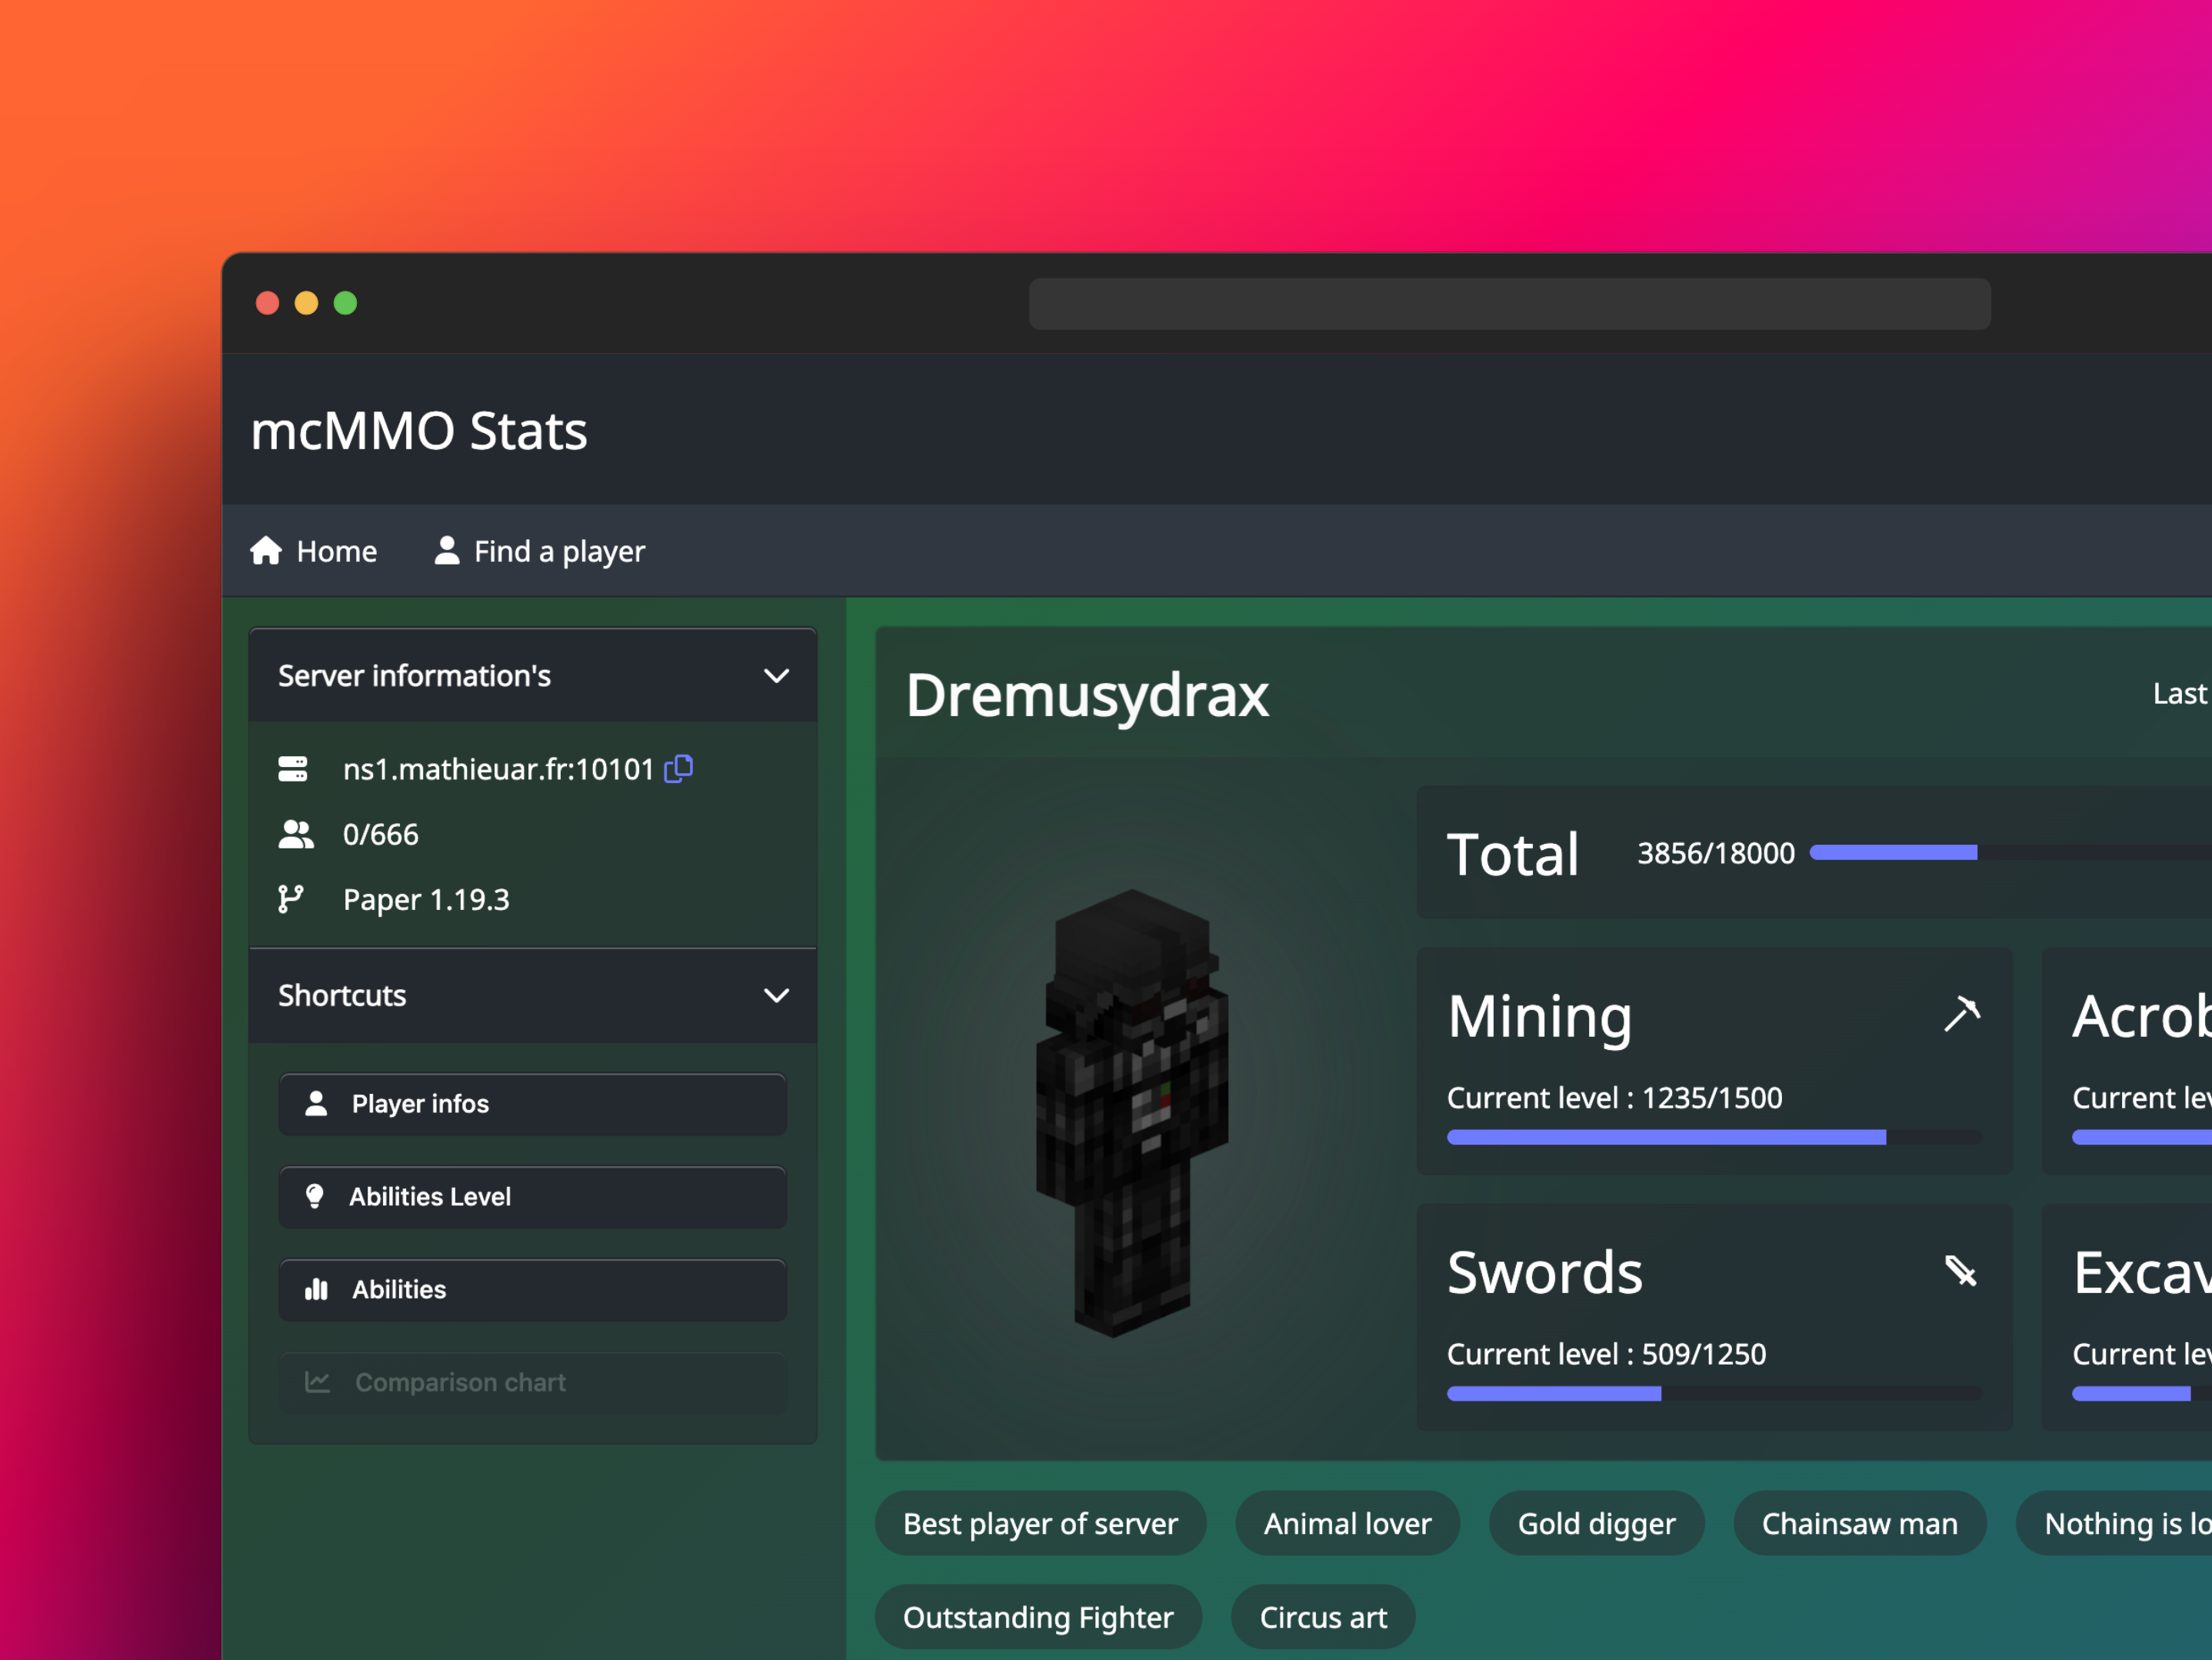Click the green maximize window dot
Image resolution: width=2212 pixels, height=1660 pixels.
[x=345, y=303]
